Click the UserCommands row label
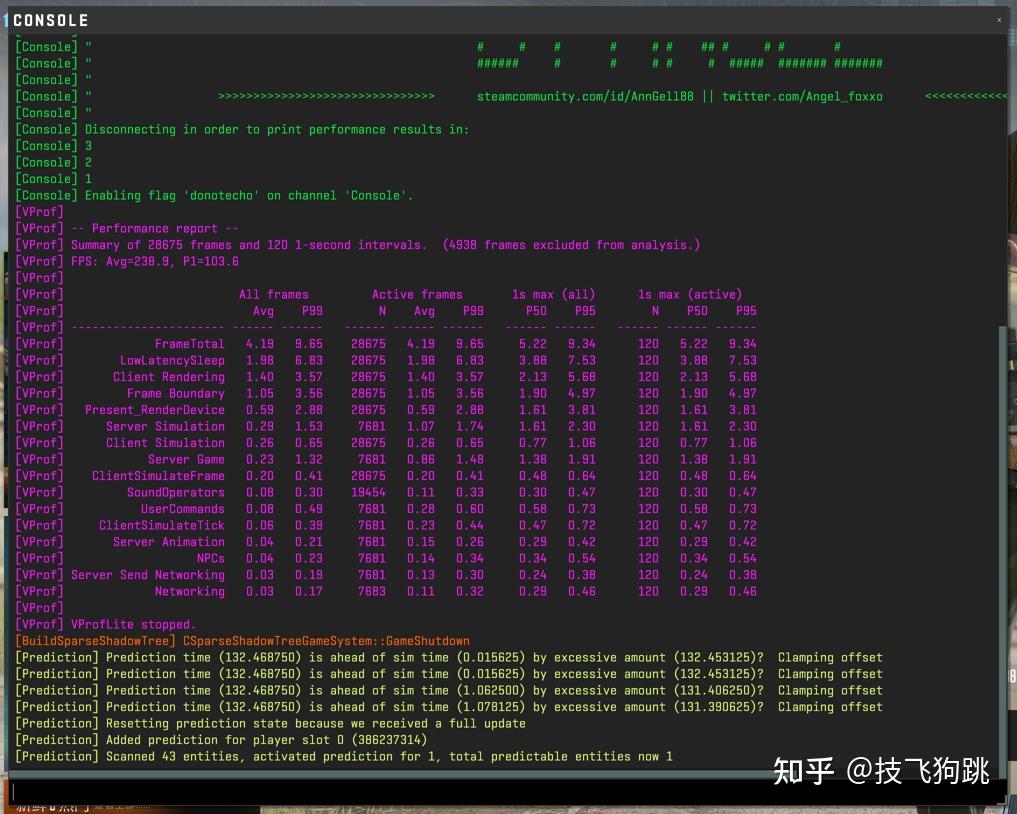Viewport: 1017px width, 814px height. [x=183, y=509]
